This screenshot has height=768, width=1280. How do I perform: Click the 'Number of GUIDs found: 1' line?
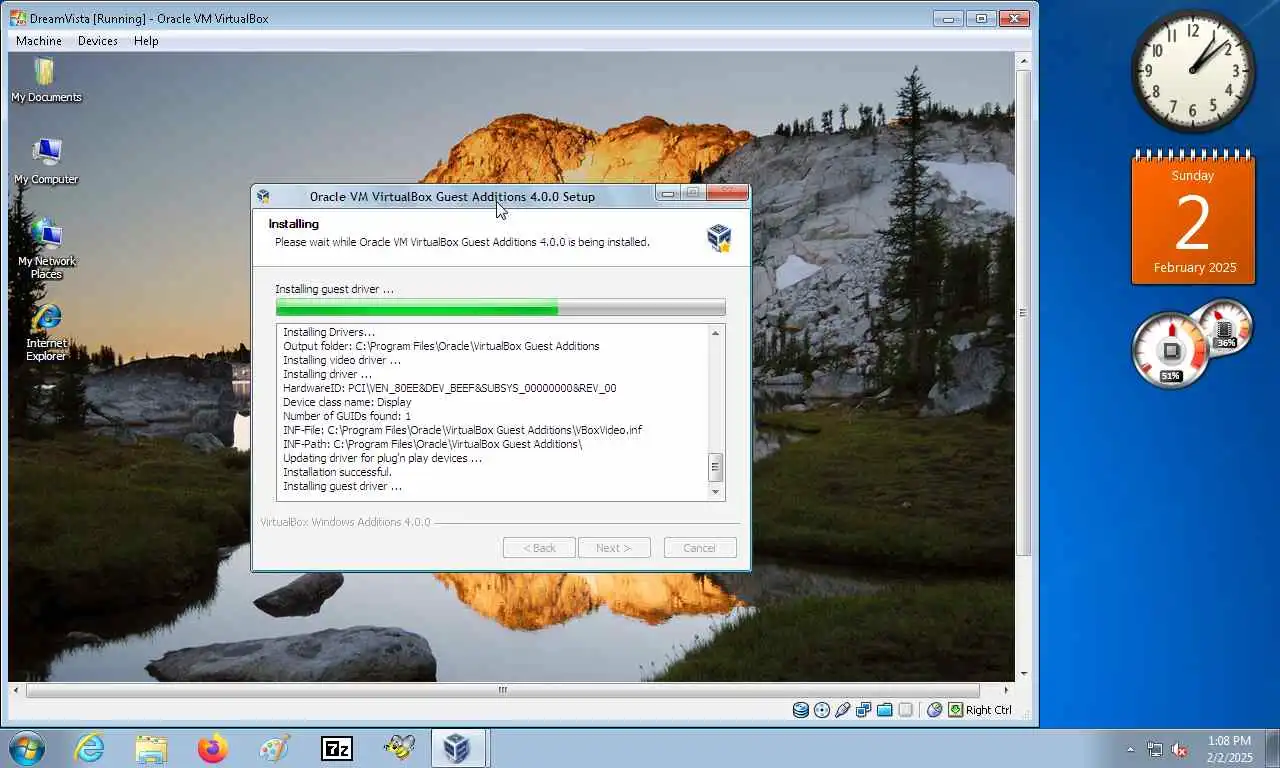[x=347, y=416]
